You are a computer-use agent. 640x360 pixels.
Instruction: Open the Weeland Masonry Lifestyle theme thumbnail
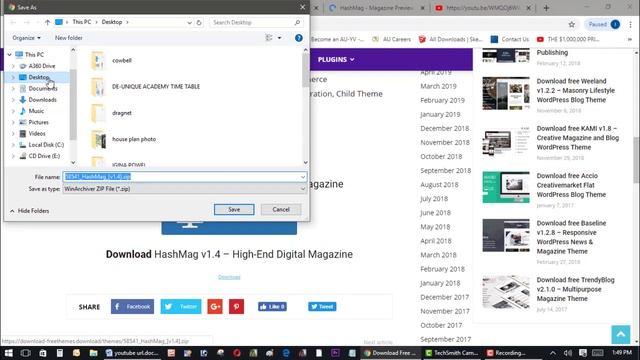tap(506, 93)
